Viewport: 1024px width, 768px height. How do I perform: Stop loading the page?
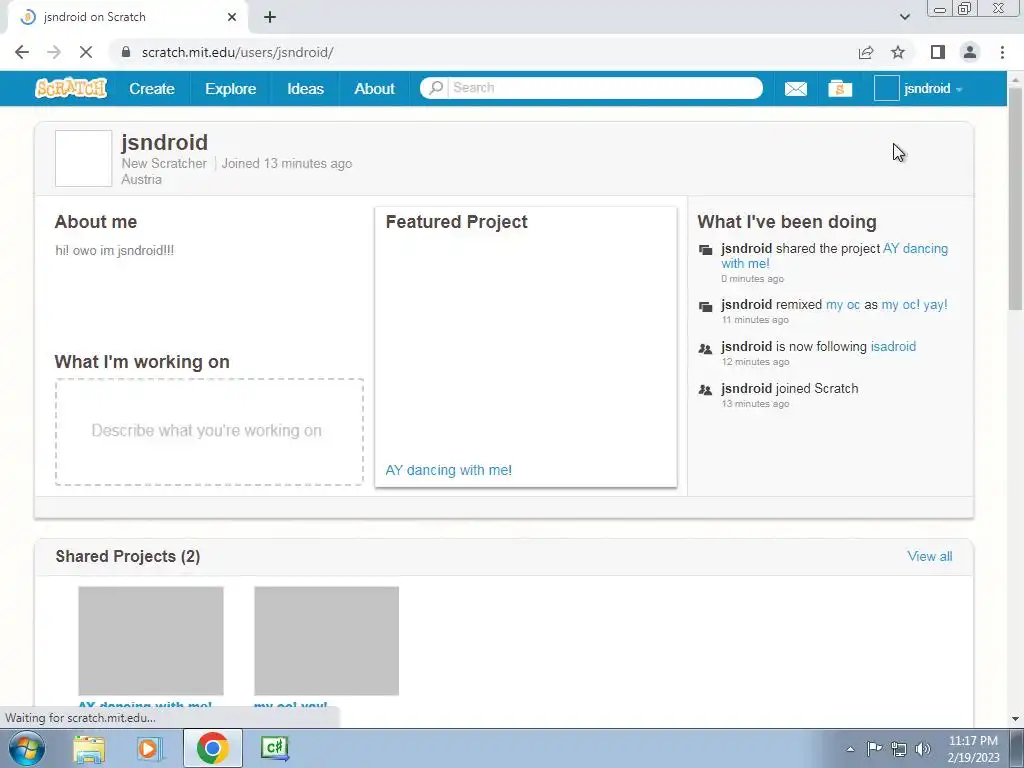(86, 52)
